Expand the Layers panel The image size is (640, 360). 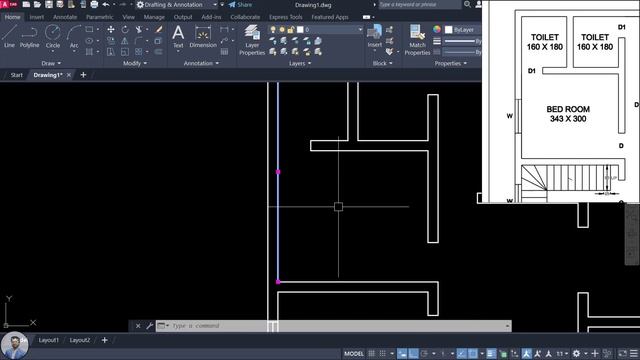(x=300, y=63)
